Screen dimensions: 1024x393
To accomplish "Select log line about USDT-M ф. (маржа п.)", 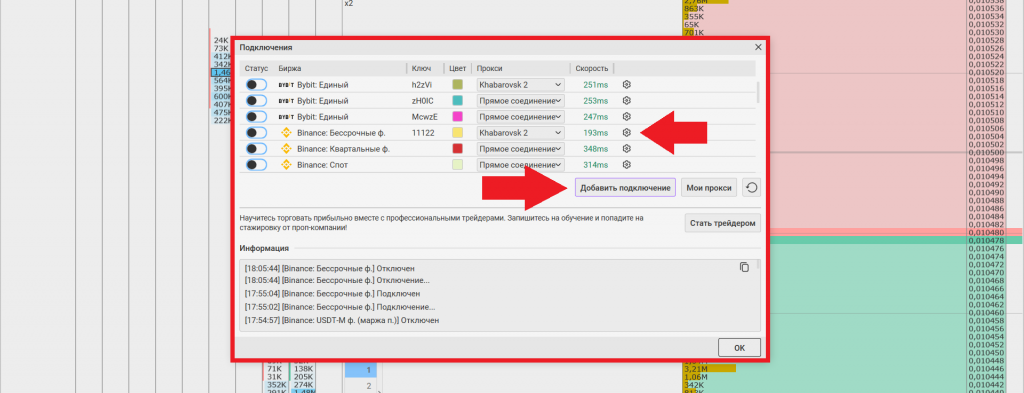I will click(342, 321).
